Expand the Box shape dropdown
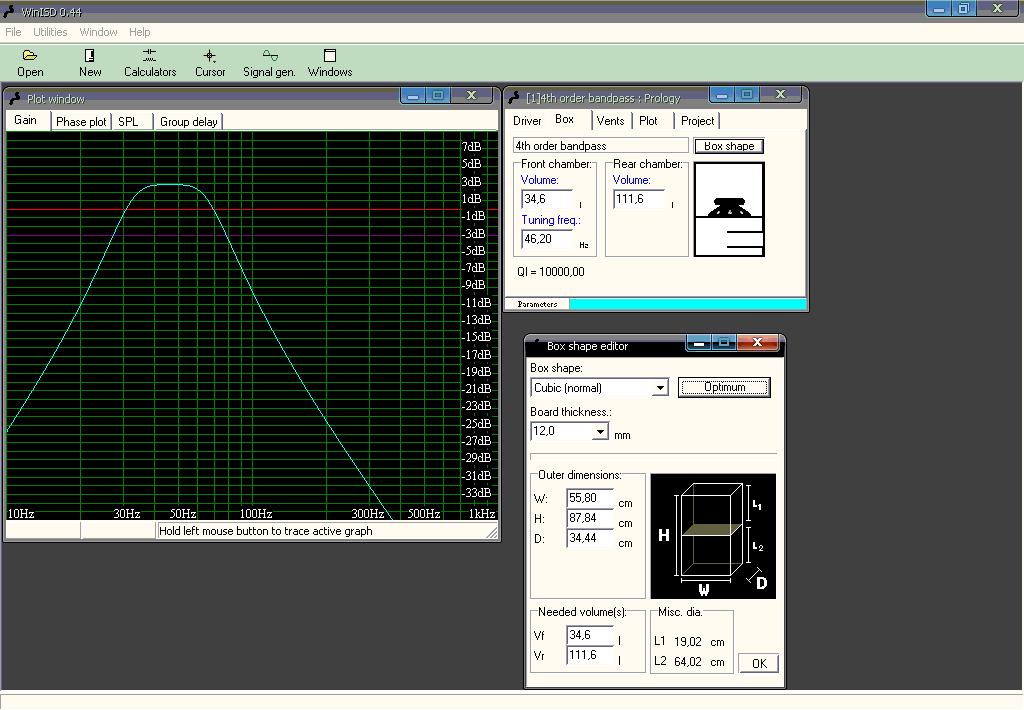Viewport: 1024px width, 710px height. tap(660, 388)
